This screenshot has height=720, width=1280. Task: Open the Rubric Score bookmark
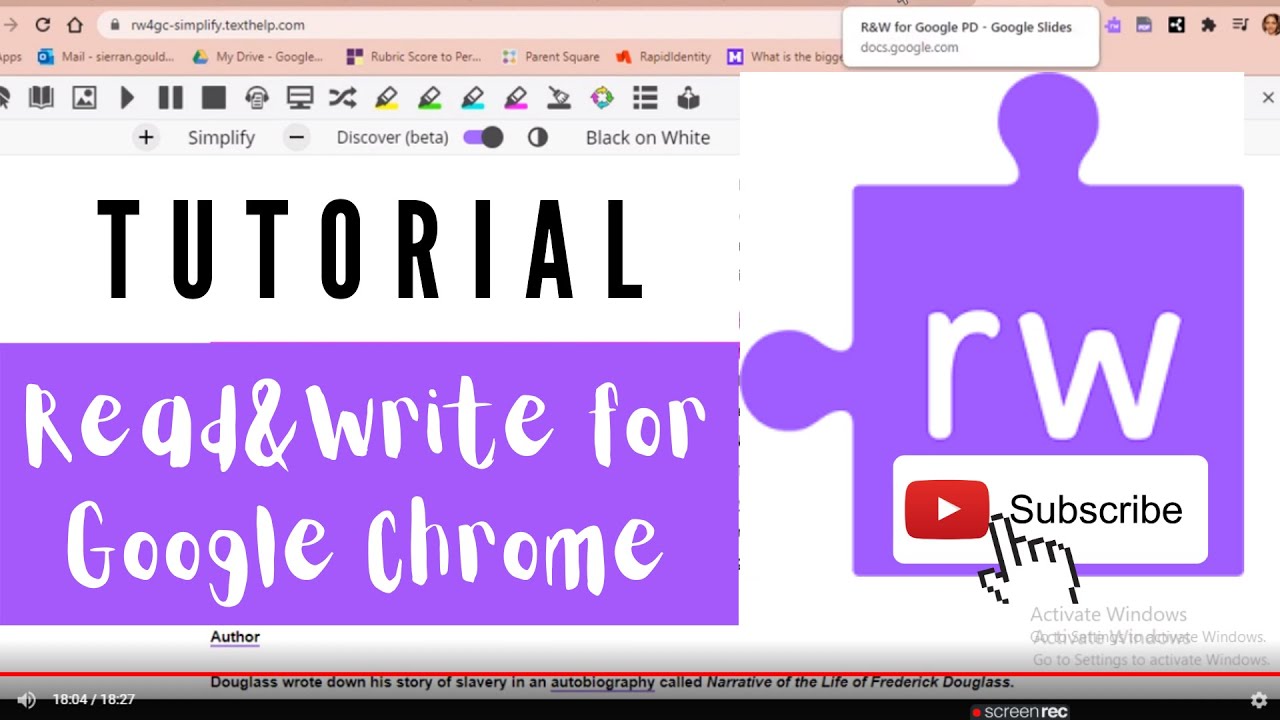414,57
